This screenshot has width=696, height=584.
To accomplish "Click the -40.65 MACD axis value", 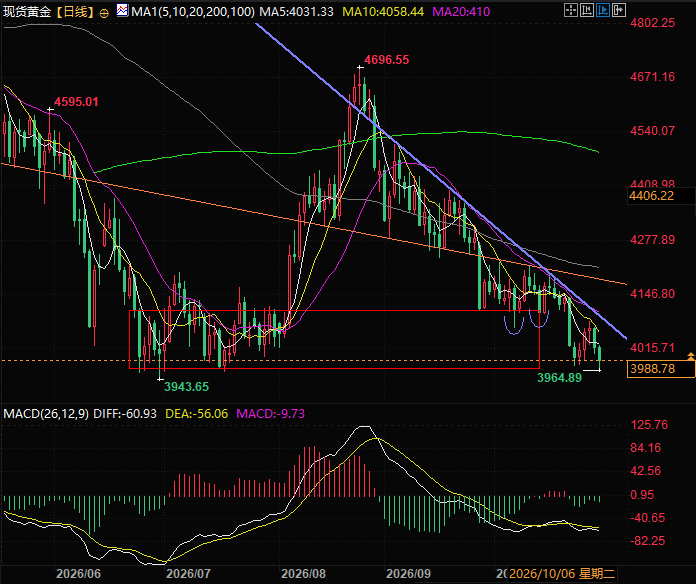I will click(648, 517).
